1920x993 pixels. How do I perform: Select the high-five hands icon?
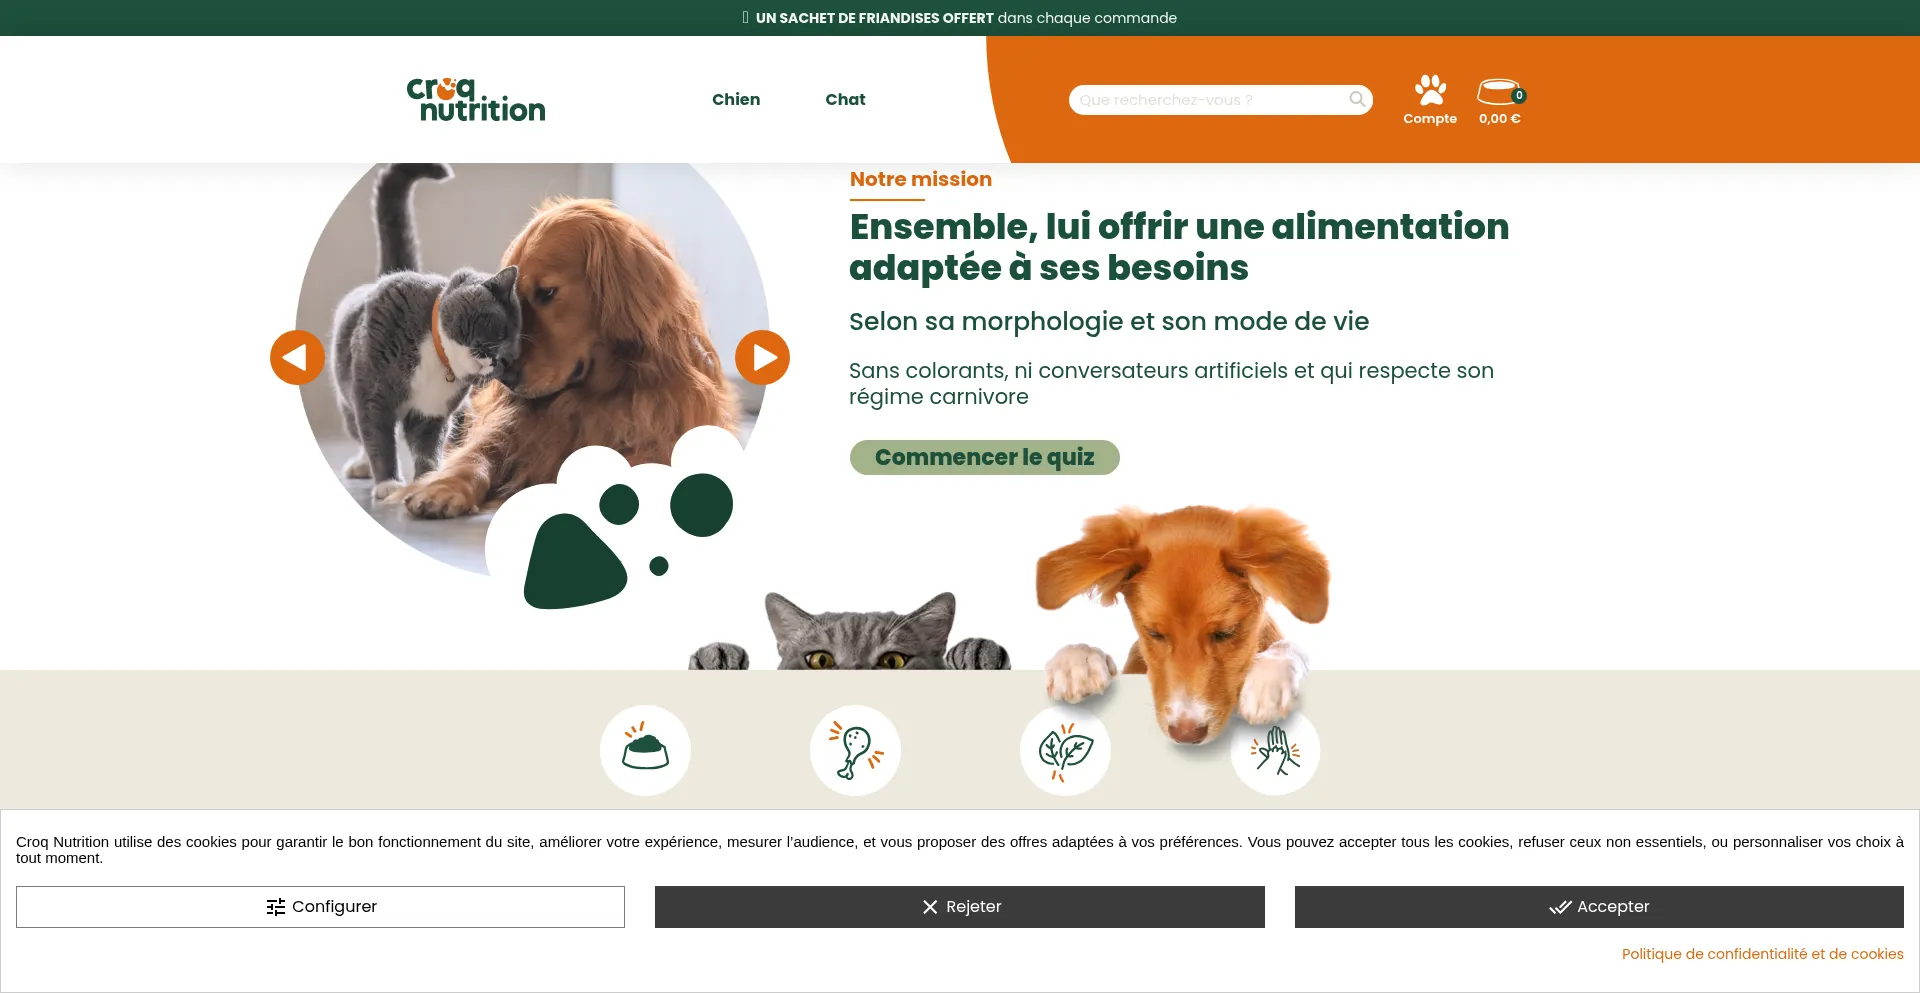point(1275,750)
